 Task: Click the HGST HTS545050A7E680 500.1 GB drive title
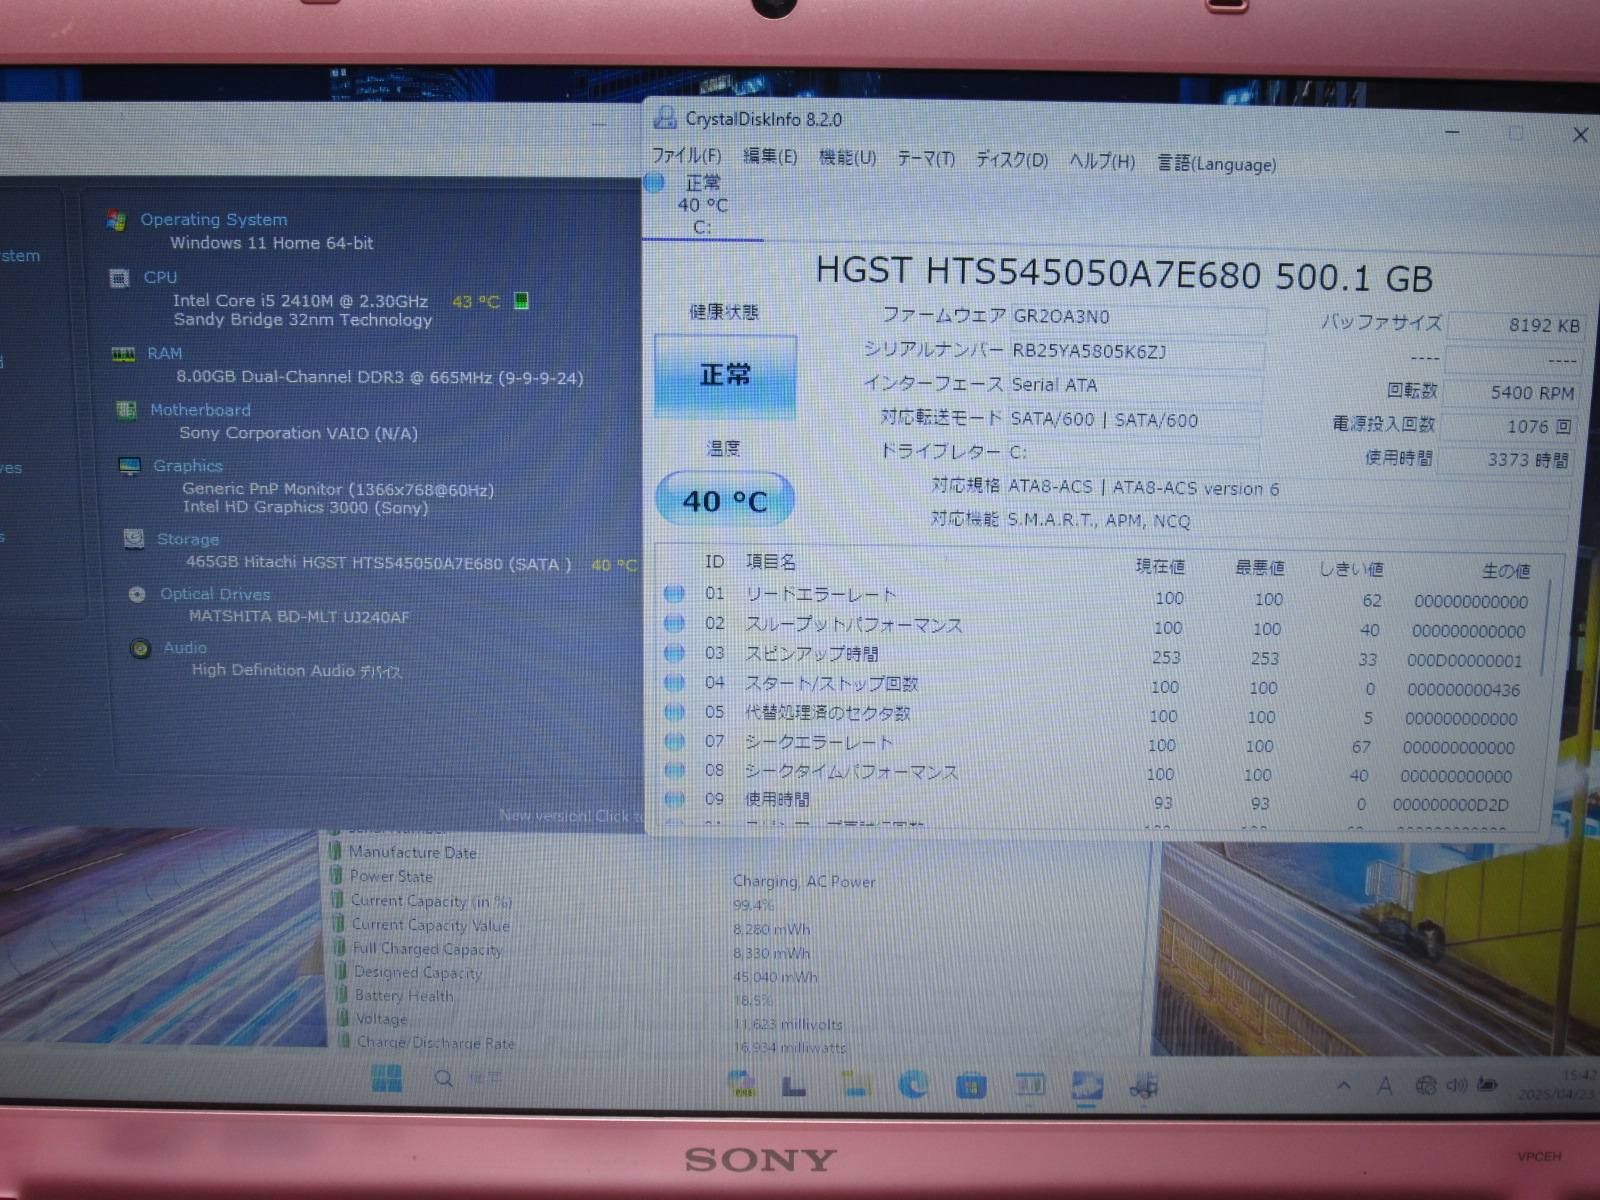(1124, 274)
